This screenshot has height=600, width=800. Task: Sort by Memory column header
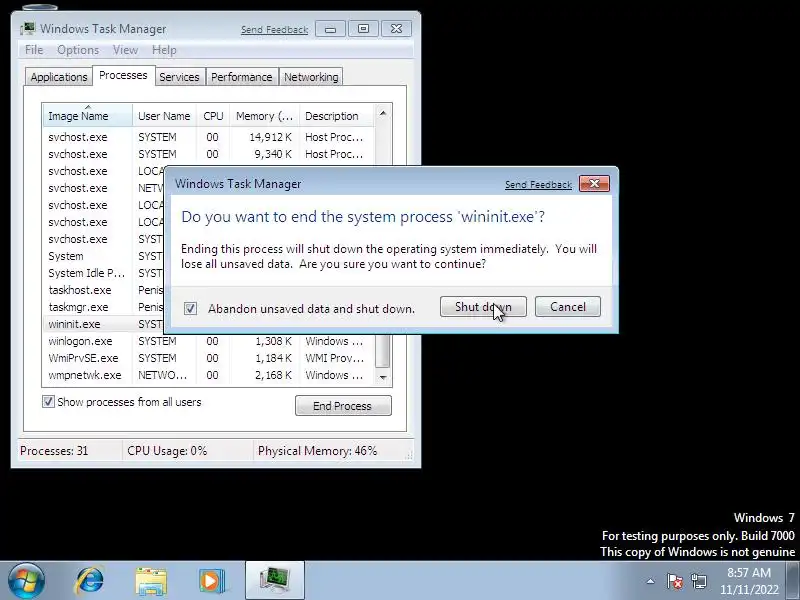tap(264, 116)
